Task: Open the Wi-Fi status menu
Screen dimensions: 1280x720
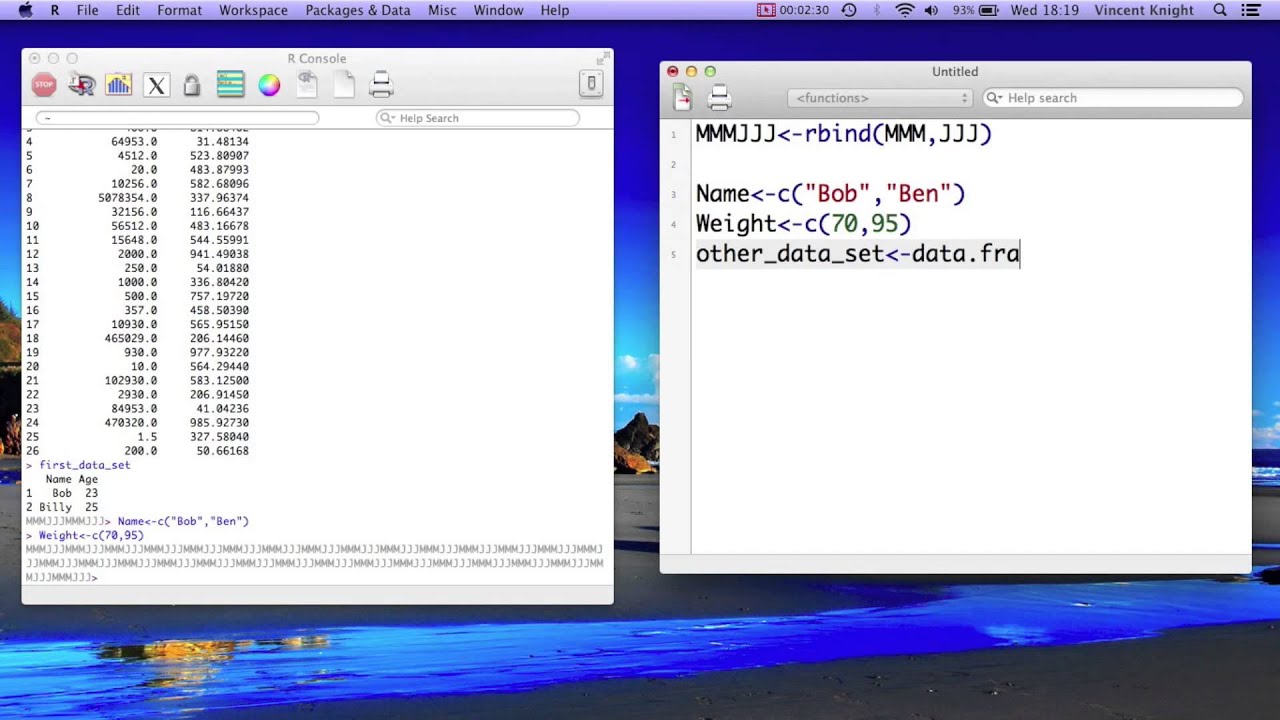Action: pyautogui.click(x=905, y=10)
